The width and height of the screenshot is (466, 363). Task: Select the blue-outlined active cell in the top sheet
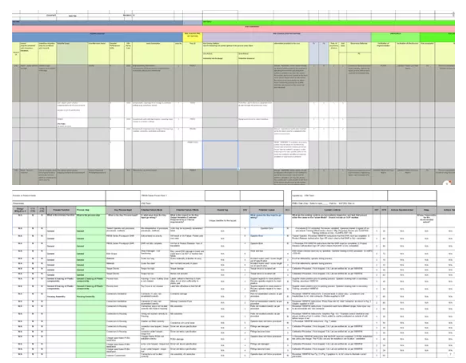tap(220, 155)
